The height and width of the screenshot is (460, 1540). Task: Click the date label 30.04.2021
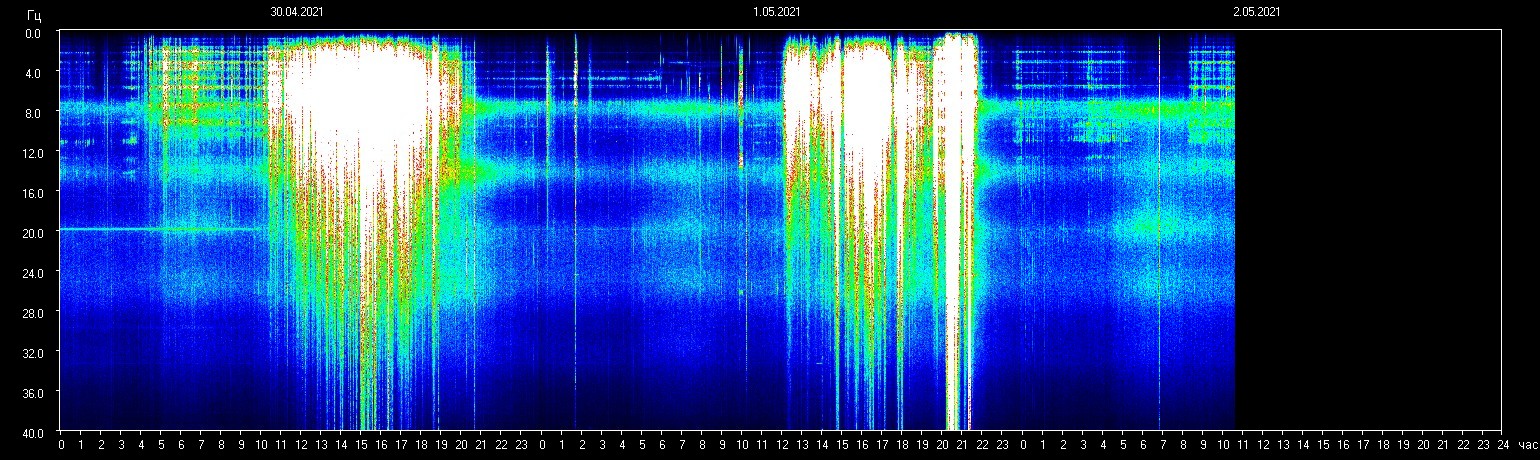(296, 12)
